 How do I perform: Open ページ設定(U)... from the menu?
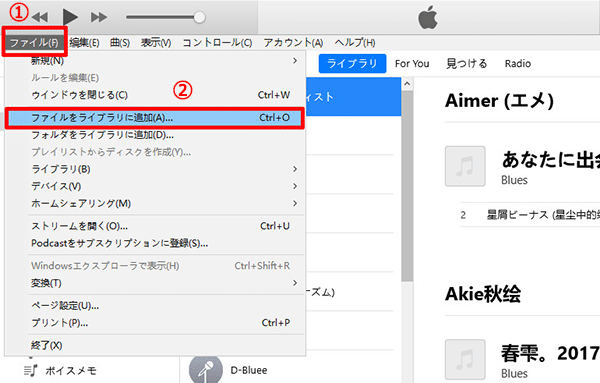tap(155, 306)
